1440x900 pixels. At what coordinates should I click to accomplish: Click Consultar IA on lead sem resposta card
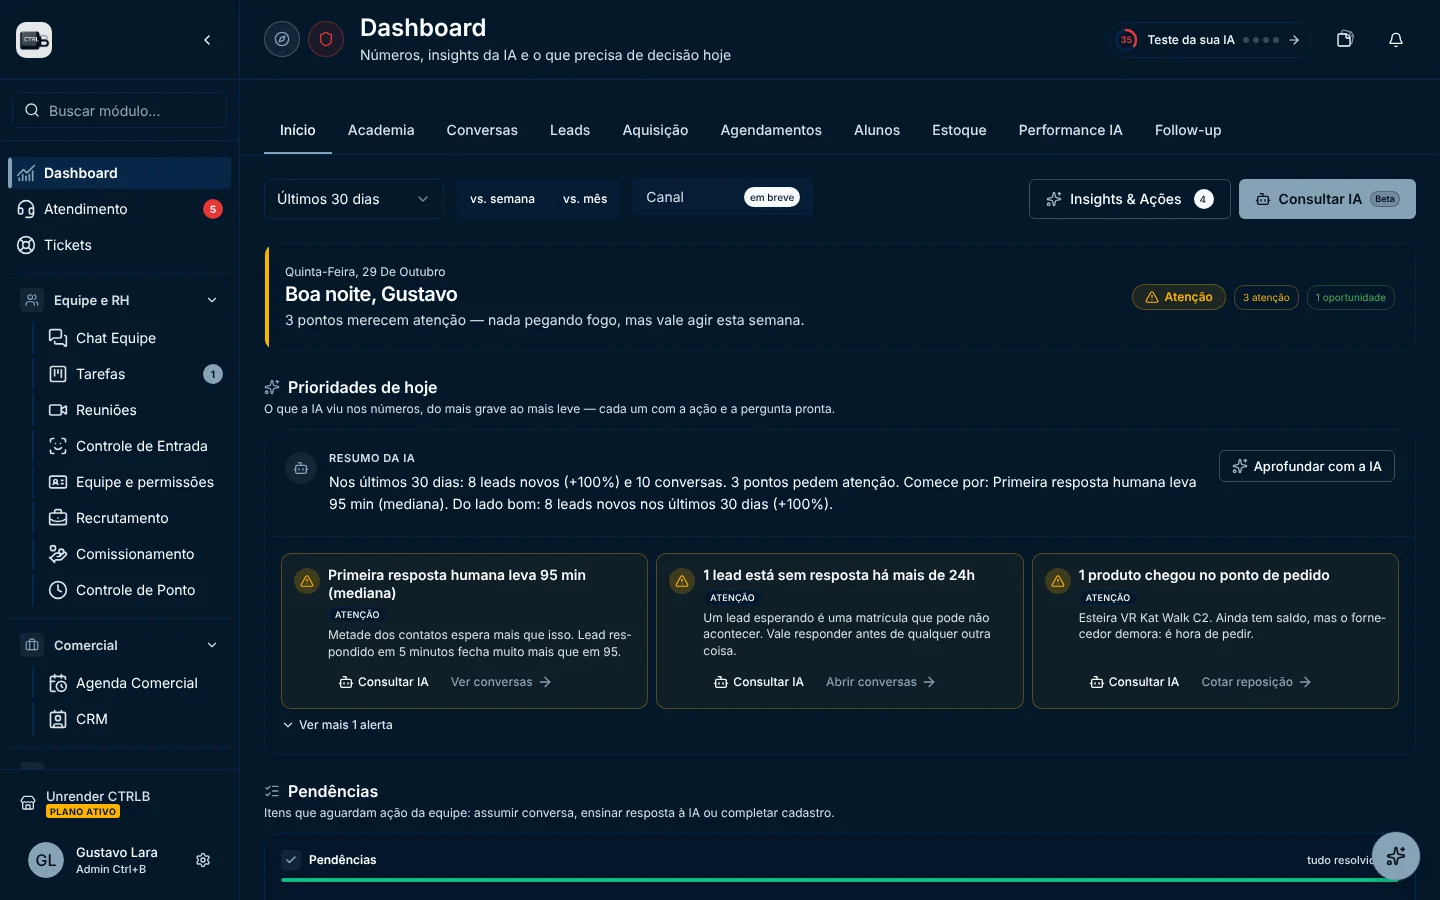(x=759, y=682)
